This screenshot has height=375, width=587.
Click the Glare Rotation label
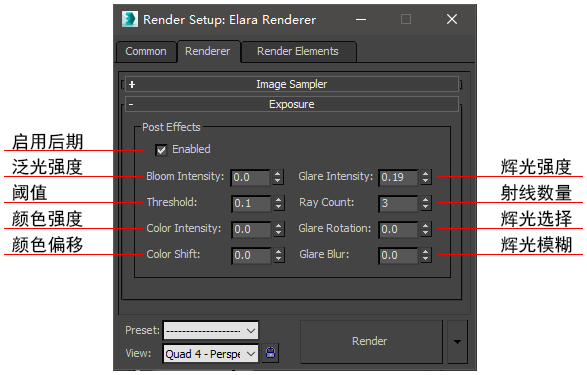click(335, 228)
